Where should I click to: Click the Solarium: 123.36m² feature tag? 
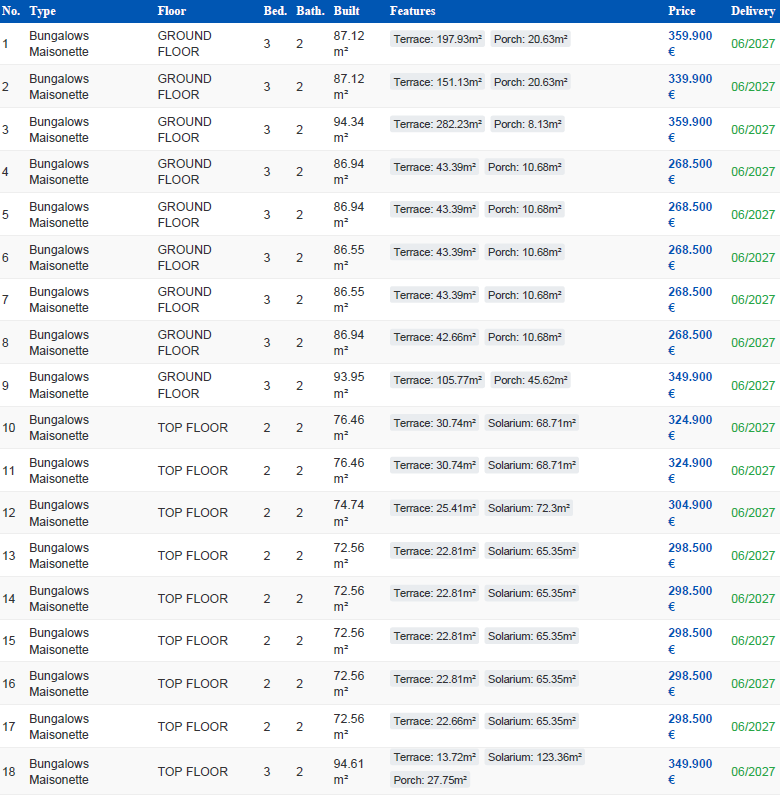click(535, 758)
